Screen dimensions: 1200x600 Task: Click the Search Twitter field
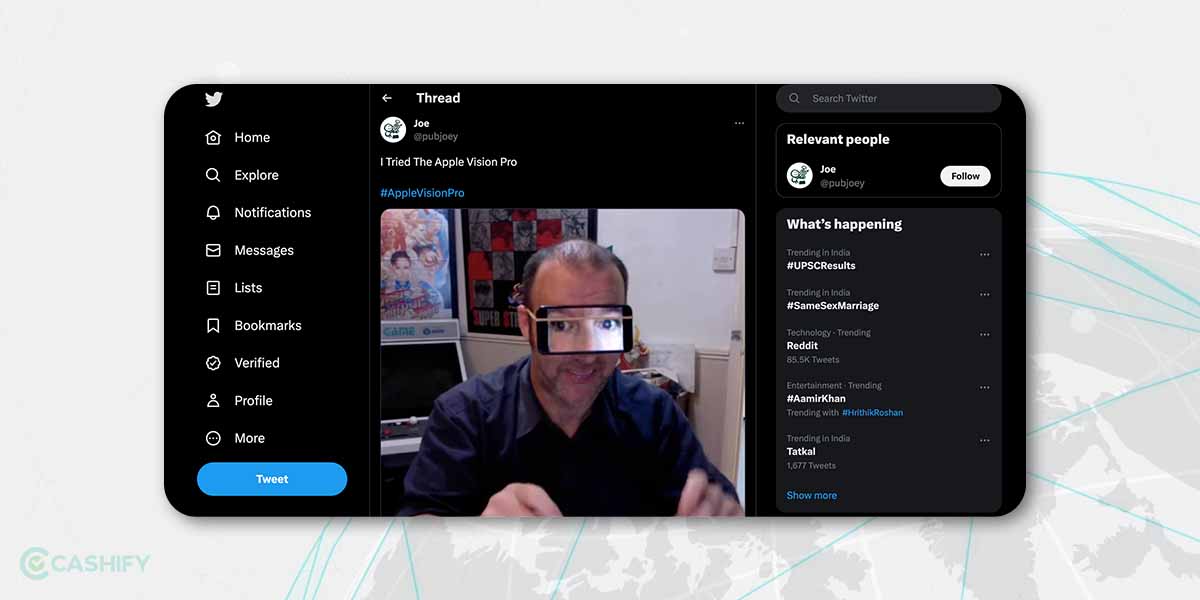coord(888,98)
